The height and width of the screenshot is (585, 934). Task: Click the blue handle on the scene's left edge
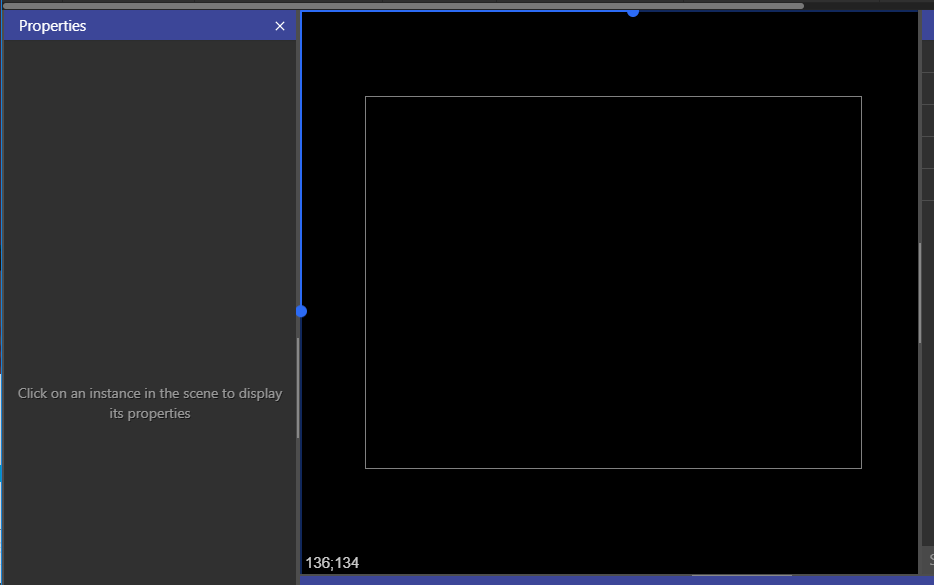point(301,311)
